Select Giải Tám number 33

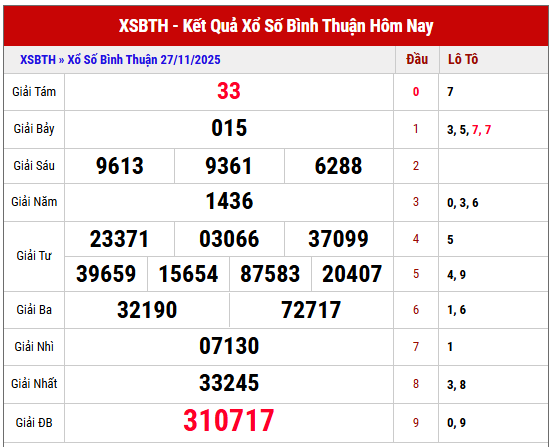tap(229, 91)
